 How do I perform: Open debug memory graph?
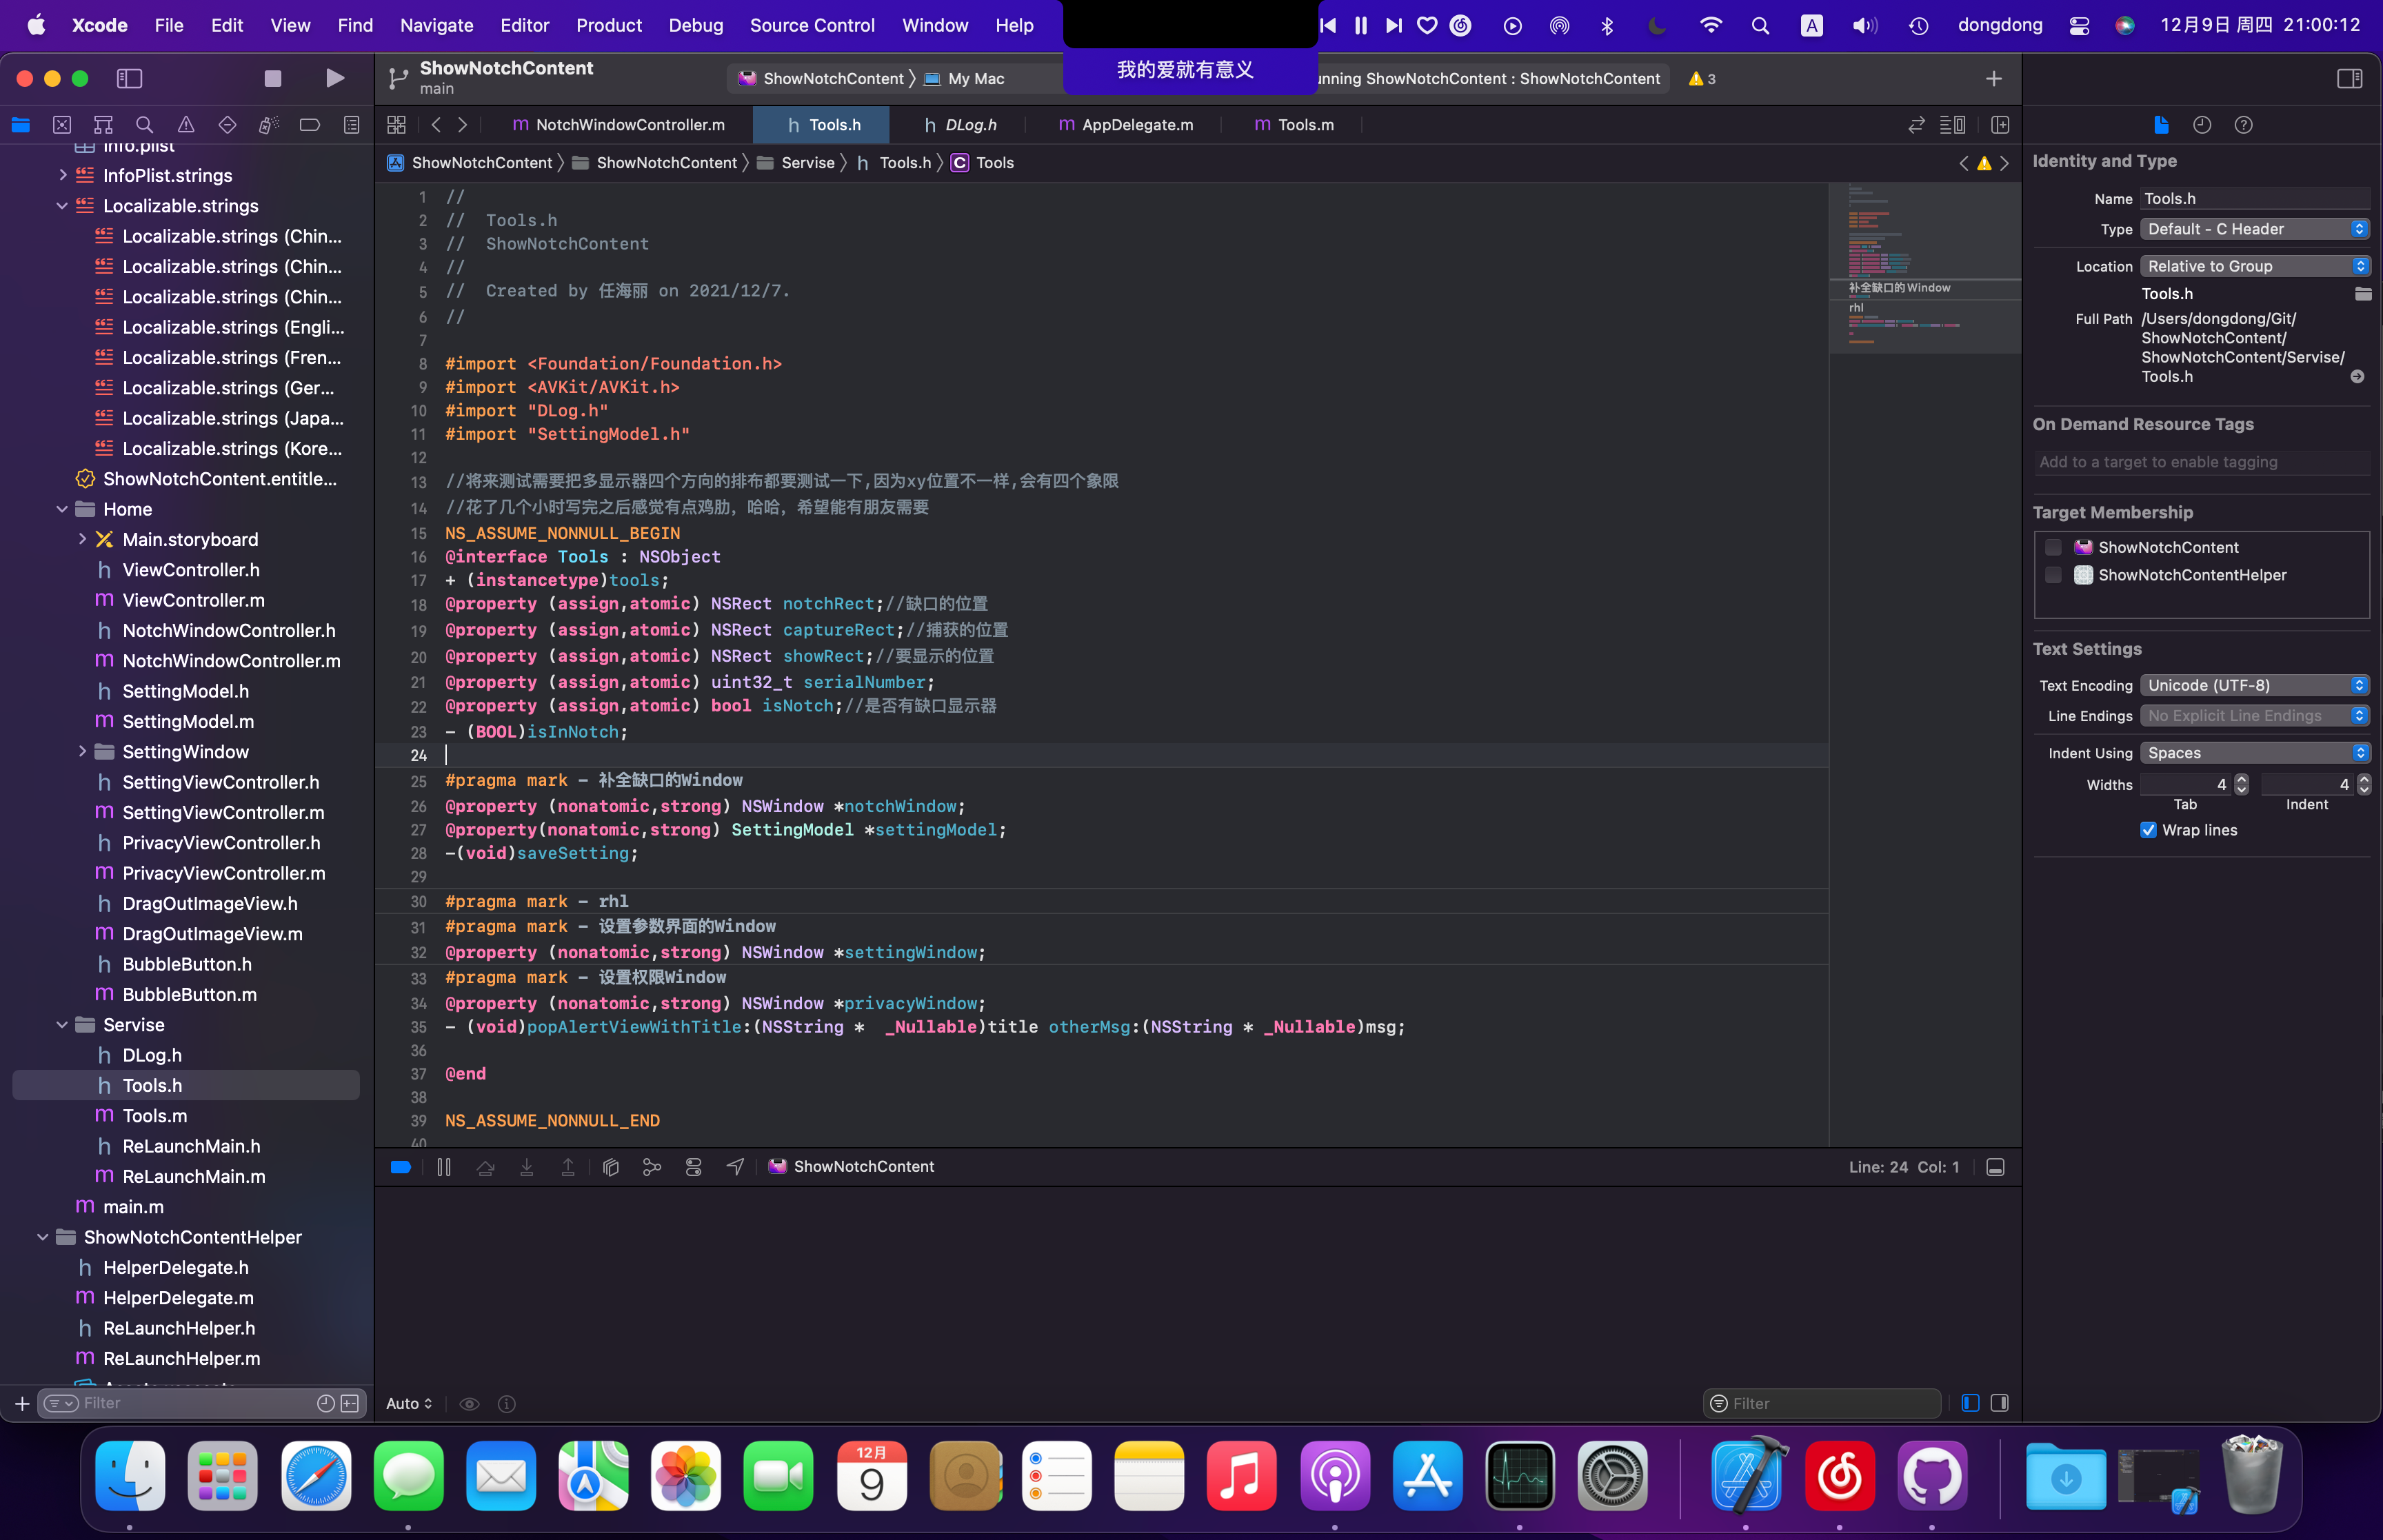point(652,1167)
